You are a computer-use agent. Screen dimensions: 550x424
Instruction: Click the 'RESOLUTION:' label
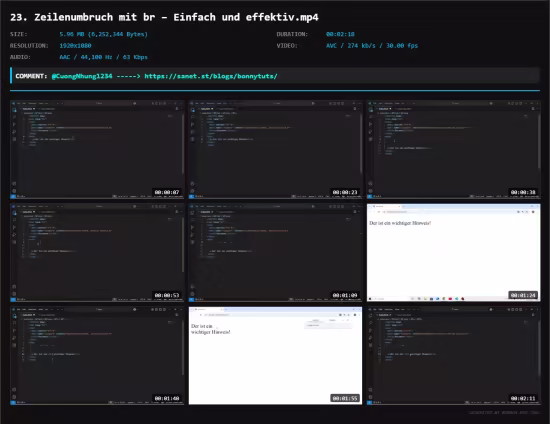(29, 46)
